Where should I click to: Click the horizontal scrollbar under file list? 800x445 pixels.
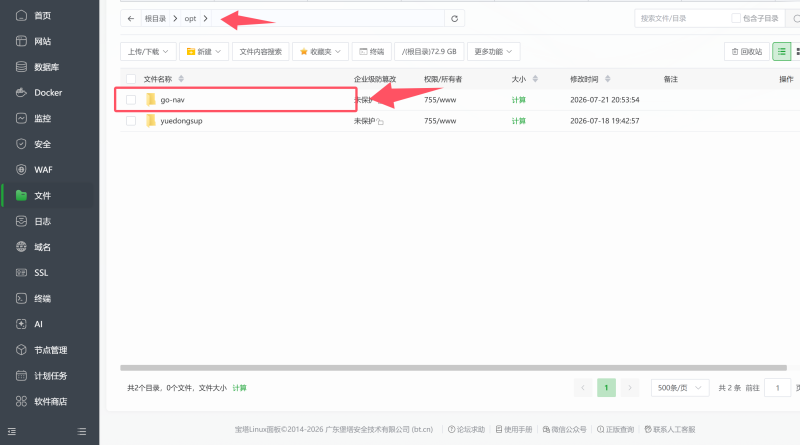pyautogui.click(x=453, y=368)
